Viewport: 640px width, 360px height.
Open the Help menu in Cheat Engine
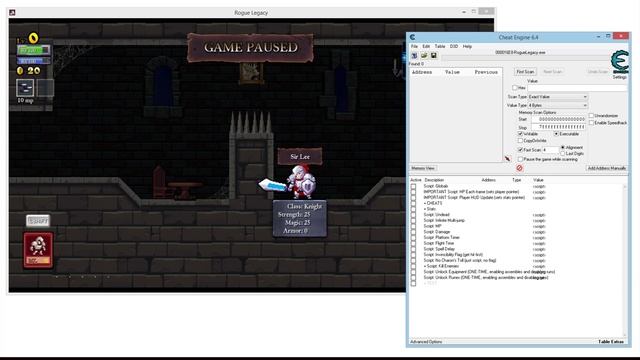(467, 47)
